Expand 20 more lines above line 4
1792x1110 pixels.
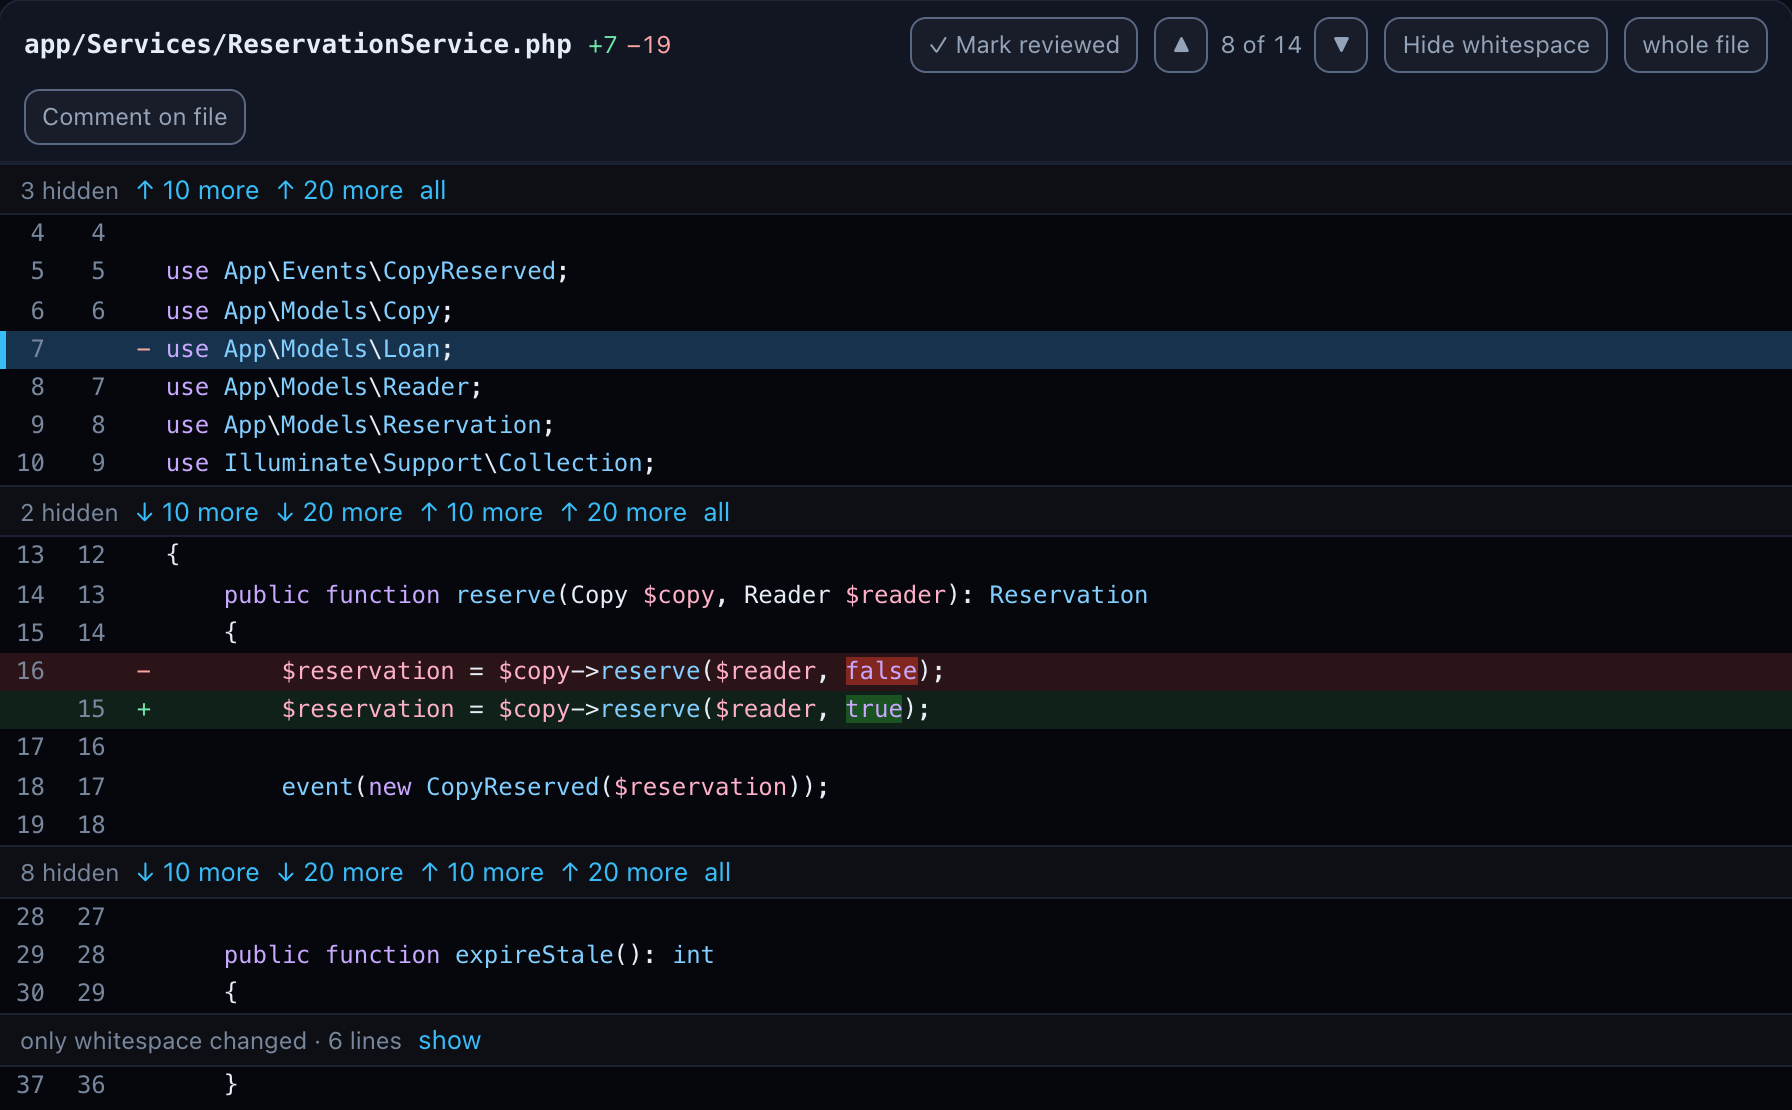coord(340,190)
